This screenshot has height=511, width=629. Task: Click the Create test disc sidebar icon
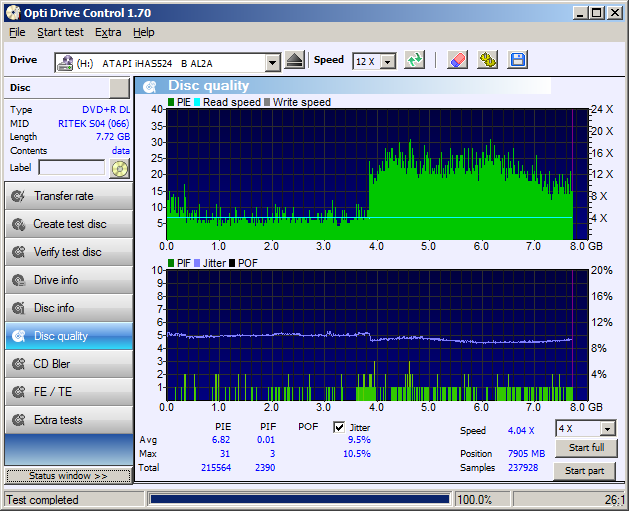coord(18,224)
